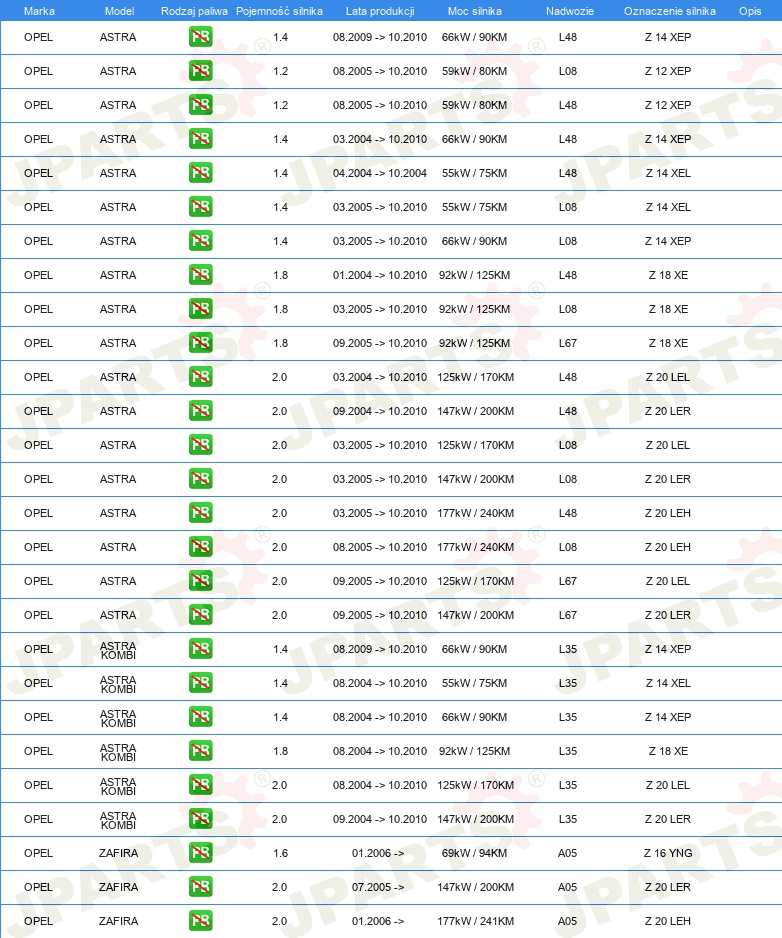Click the Lata produkcji column header
Image resolution: width=782 pixels, height=938 pixels.
click(x=380, y=11)
